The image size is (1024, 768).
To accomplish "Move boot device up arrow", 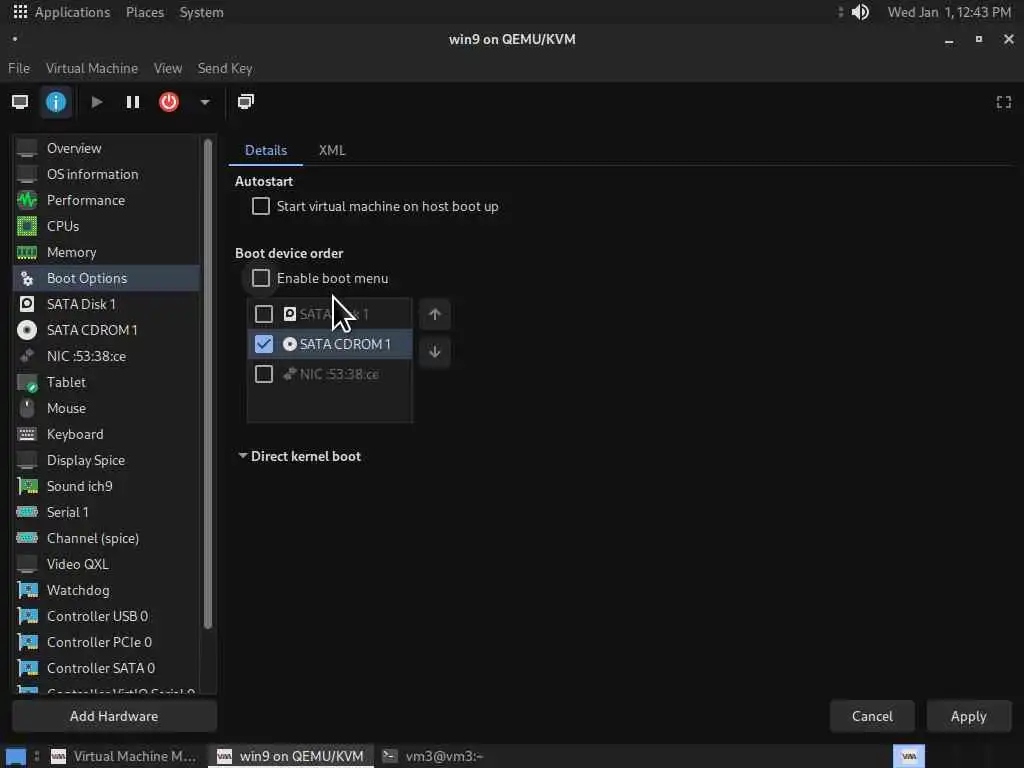I will pos(435,315).
